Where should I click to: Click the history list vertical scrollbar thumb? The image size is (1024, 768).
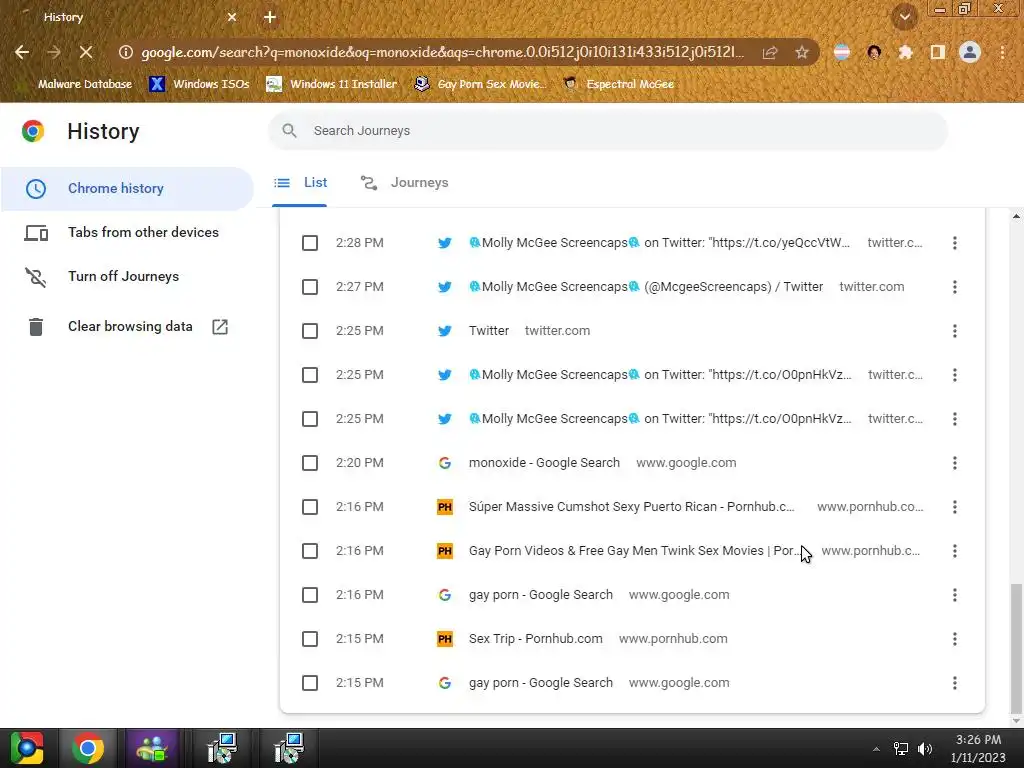click(1016, 648)
